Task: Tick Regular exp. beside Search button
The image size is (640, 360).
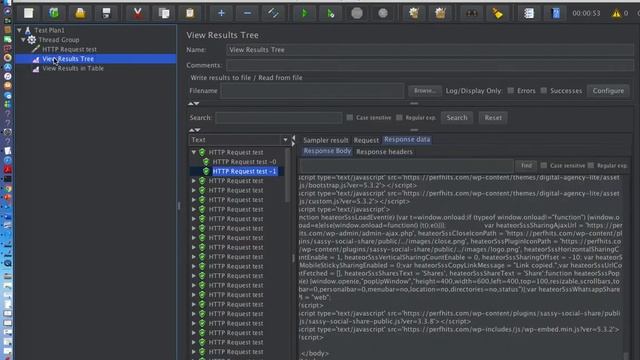Action: pos(399,118)
